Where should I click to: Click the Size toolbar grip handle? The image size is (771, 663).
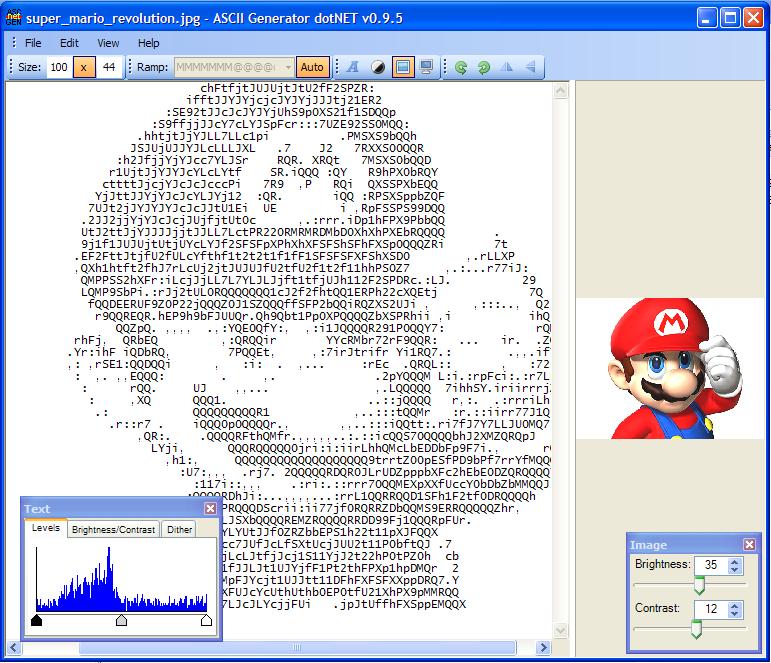tap(11, 67)
